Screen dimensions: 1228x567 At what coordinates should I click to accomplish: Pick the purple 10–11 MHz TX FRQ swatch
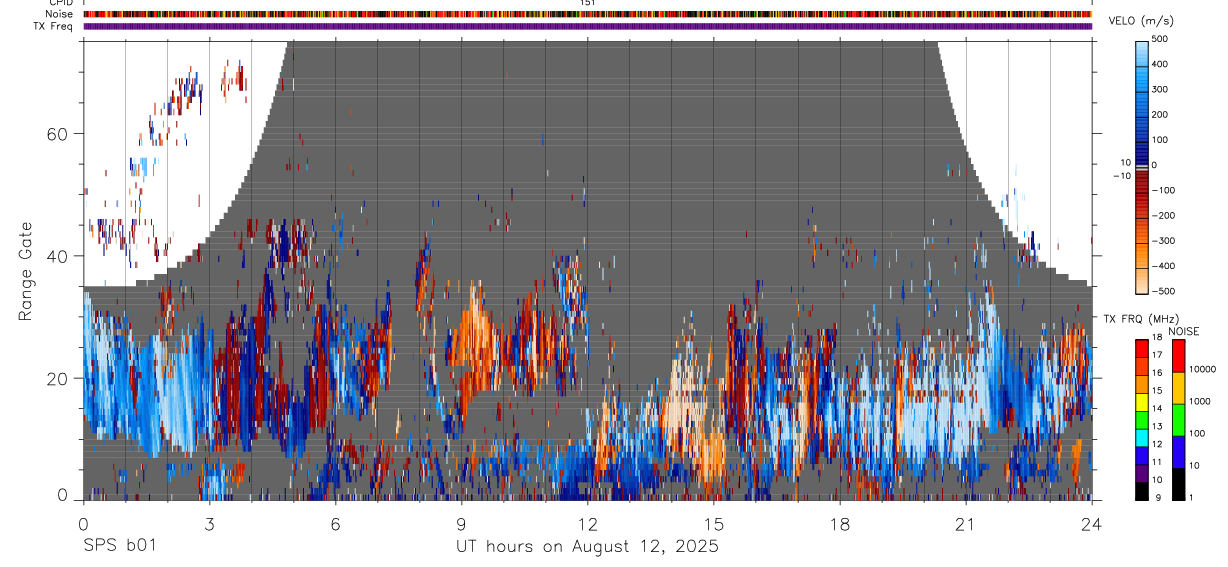click(x=1141, y=472)
